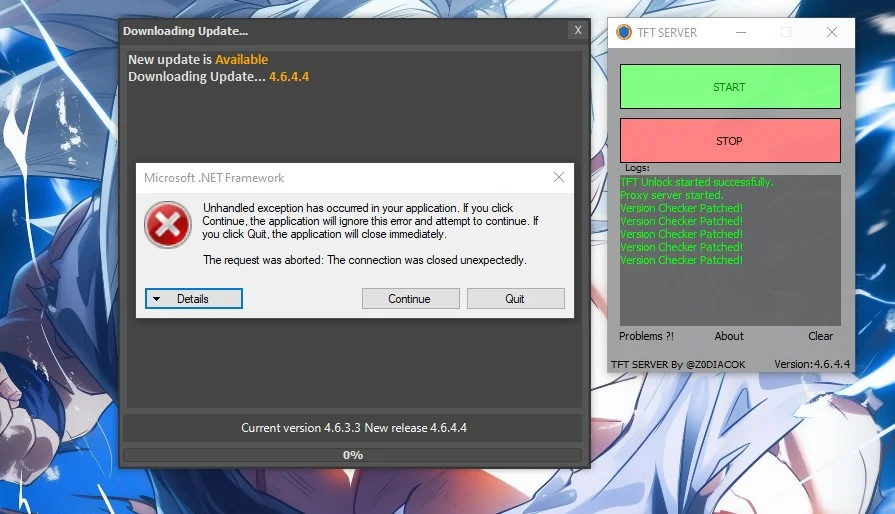Open the Problems ?! link in TFT SERVER
Viewport: 895px width, 514px height.
point(646,336)
